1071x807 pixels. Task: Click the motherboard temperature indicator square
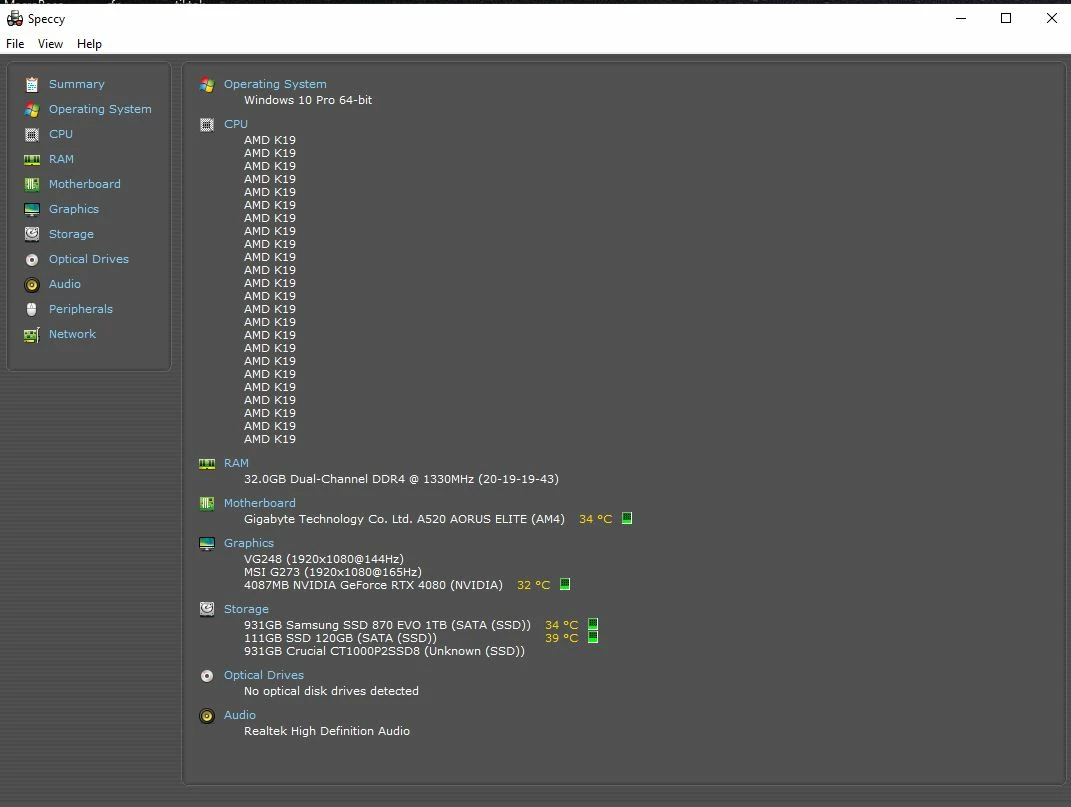627,519
